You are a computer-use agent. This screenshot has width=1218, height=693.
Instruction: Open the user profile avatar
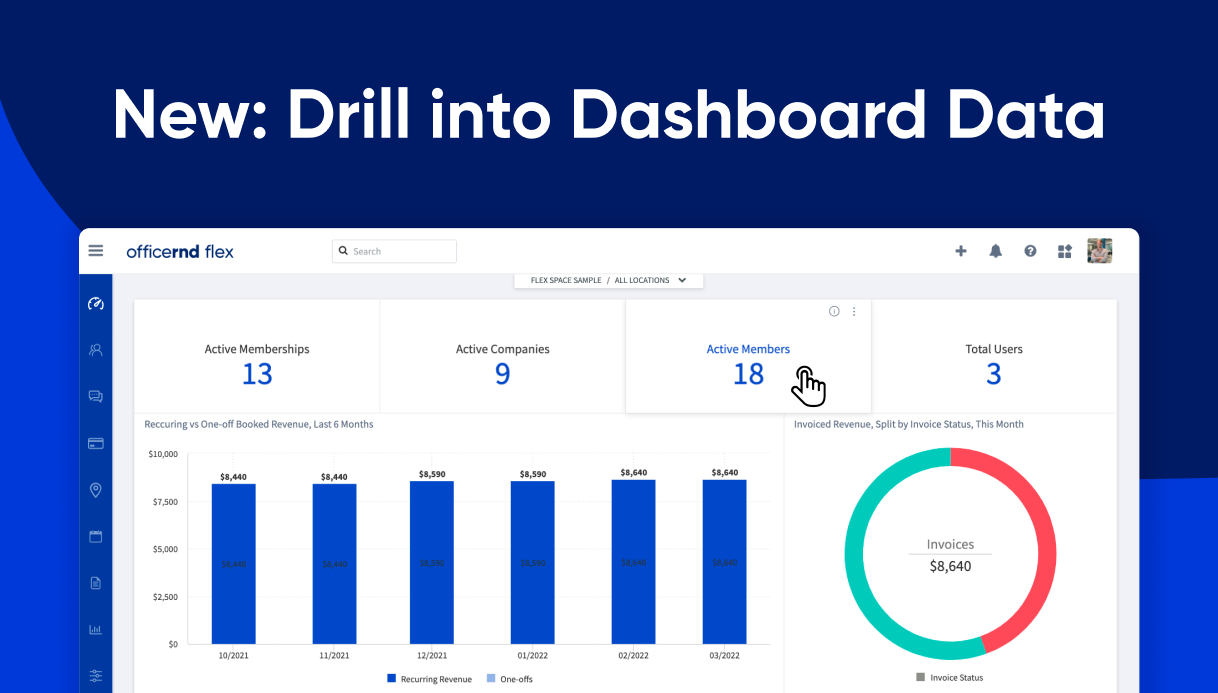[1100, 251]
